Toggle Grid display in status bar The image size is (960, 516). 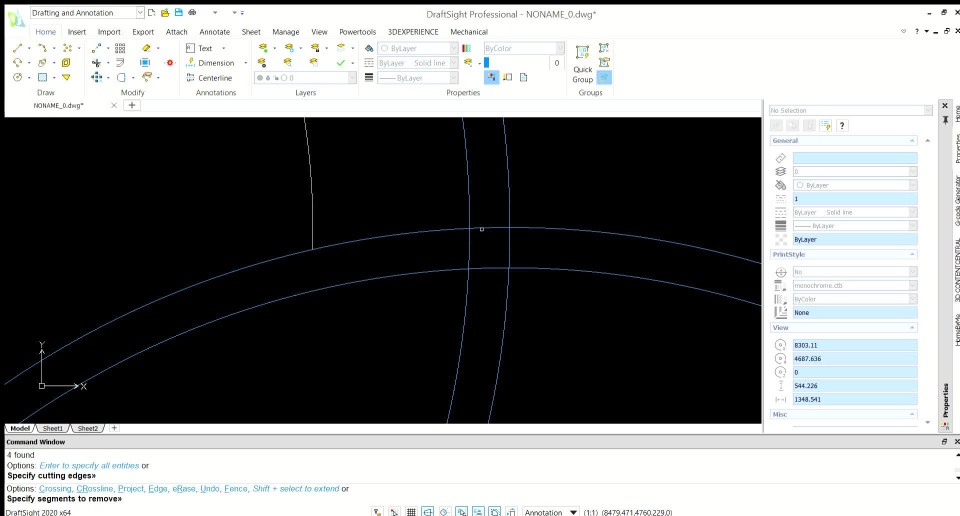[x=411, y=512]
